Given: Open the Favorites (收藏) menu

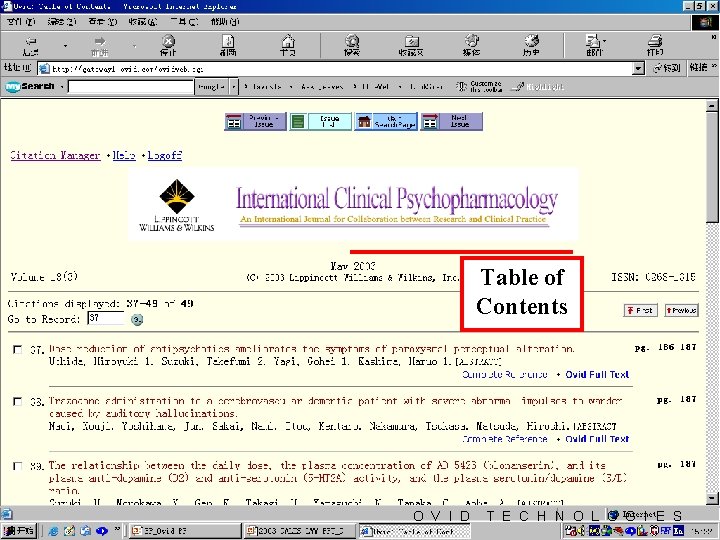Looking at the screenshot, I should tap(143, 22).
